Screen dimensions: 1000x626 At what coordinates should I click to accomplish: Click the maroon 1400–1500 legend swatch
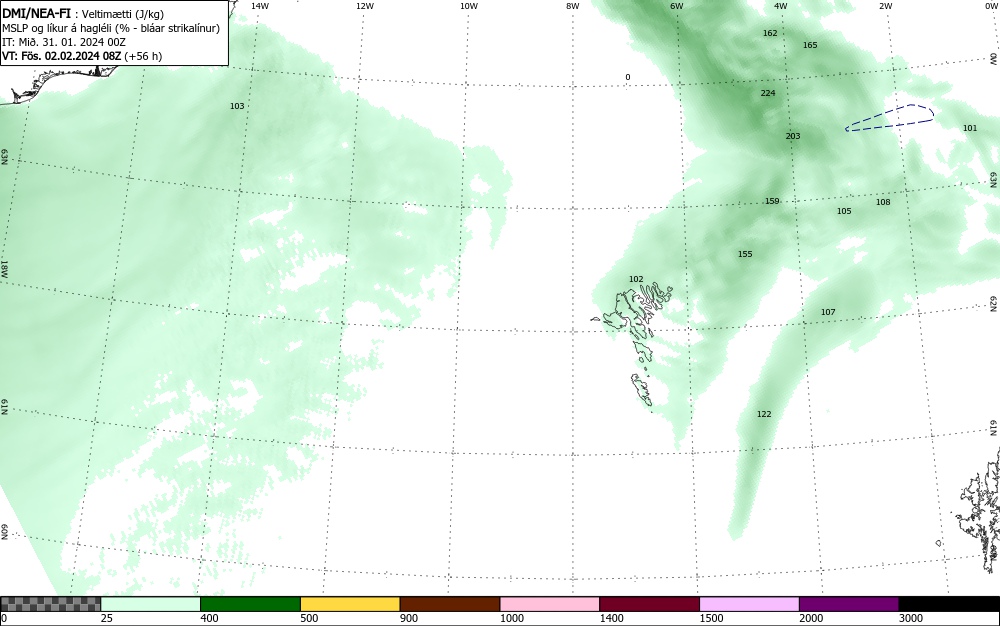coord(649,604)
